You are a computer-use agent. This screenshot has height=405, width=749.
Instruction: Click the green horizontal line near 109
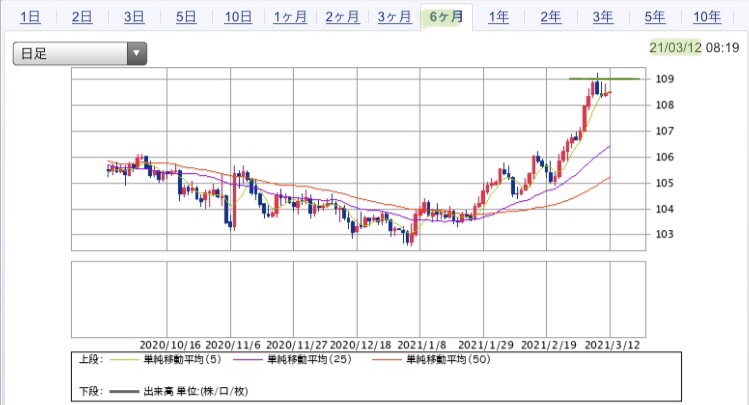pyautogui.click(x=604, y=79)
